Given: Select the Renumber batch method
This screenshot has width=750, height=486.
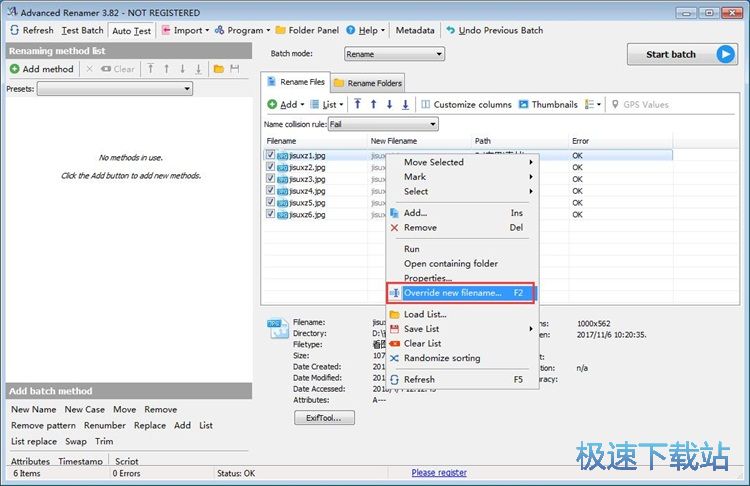Looking at the screenshot, I should (x=105, y=425).
